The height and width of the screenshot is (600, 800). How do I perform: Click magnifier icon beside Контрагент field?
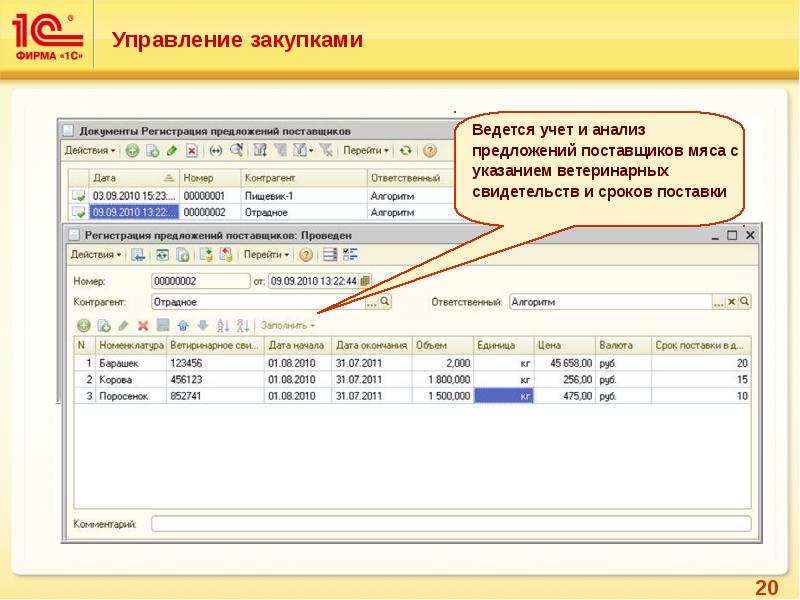point(385,301)
